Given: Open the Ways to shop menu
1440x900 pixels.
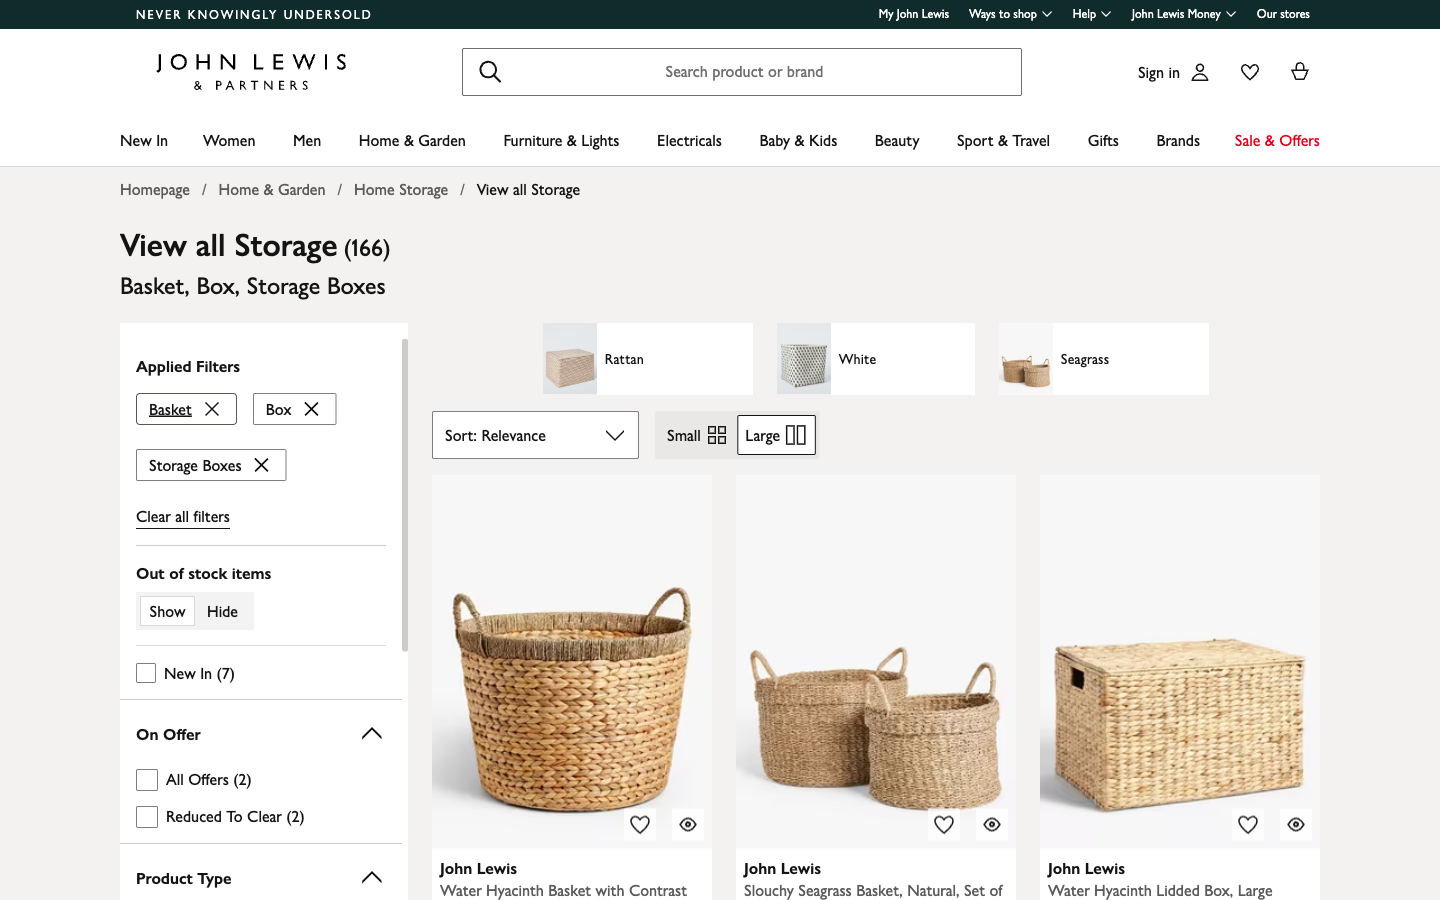Looking at the screenshot, I should tap(1010, 14).
